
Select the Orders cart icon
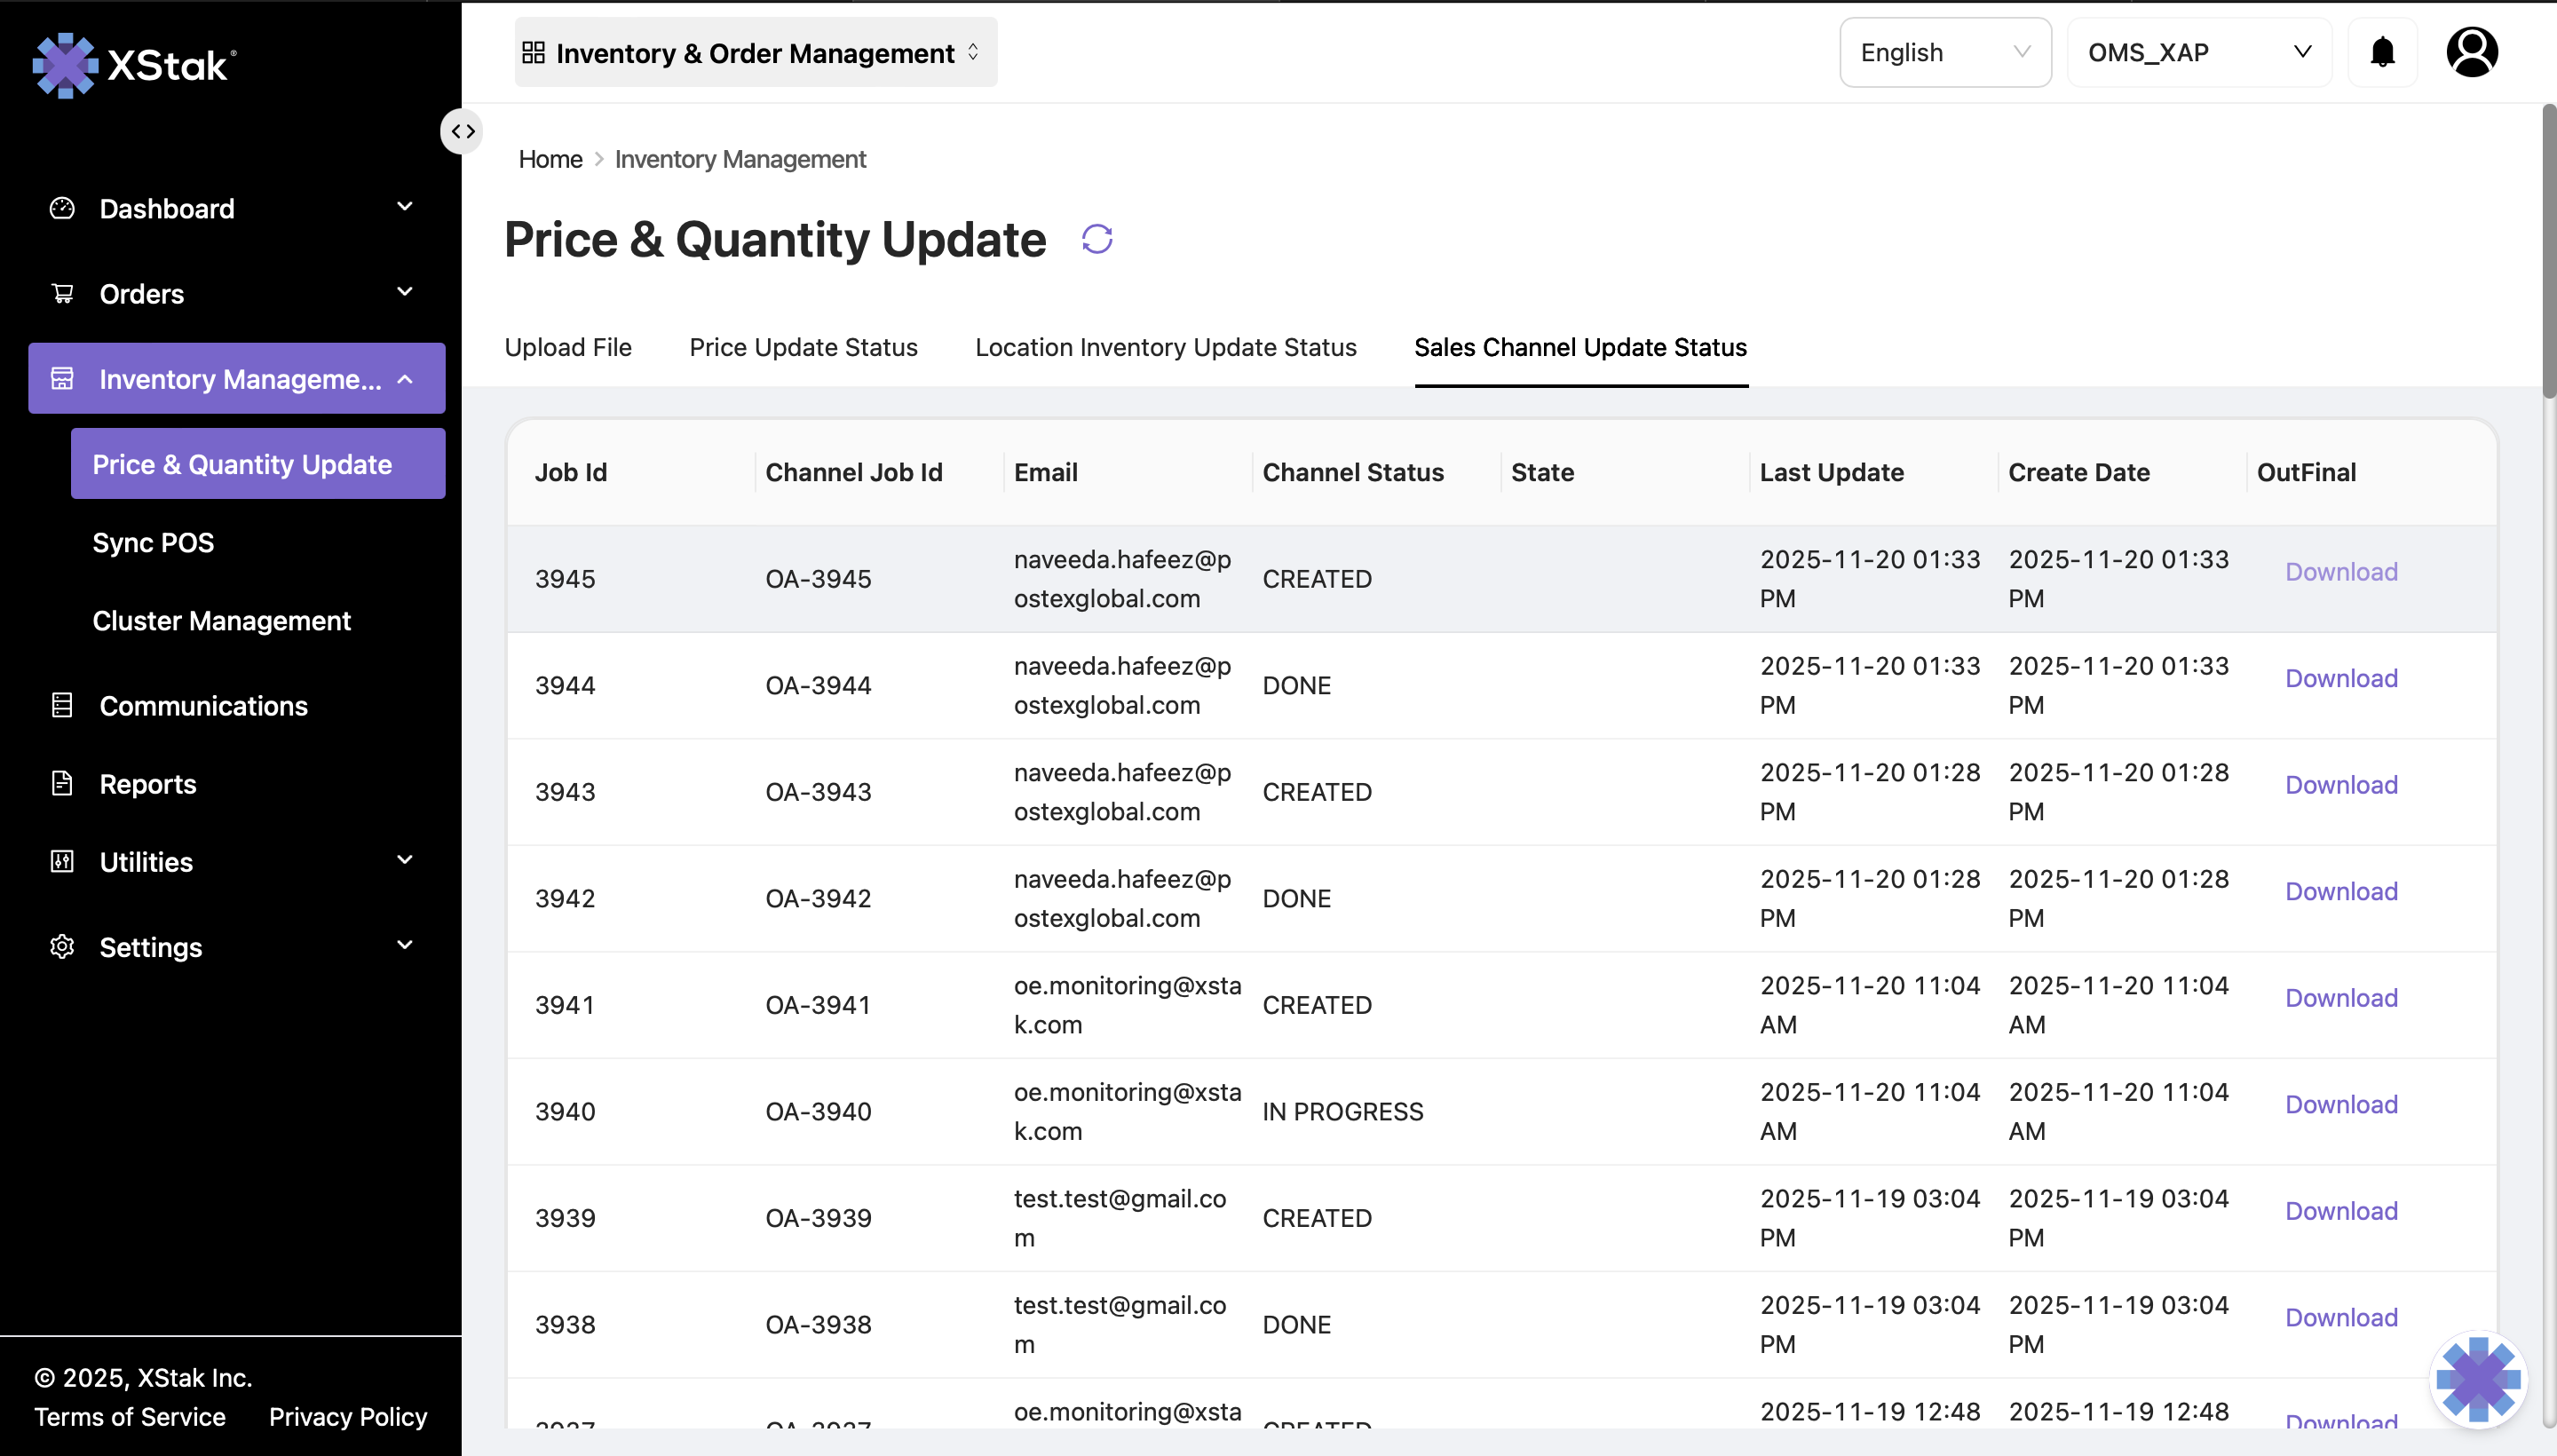[61, 292]
